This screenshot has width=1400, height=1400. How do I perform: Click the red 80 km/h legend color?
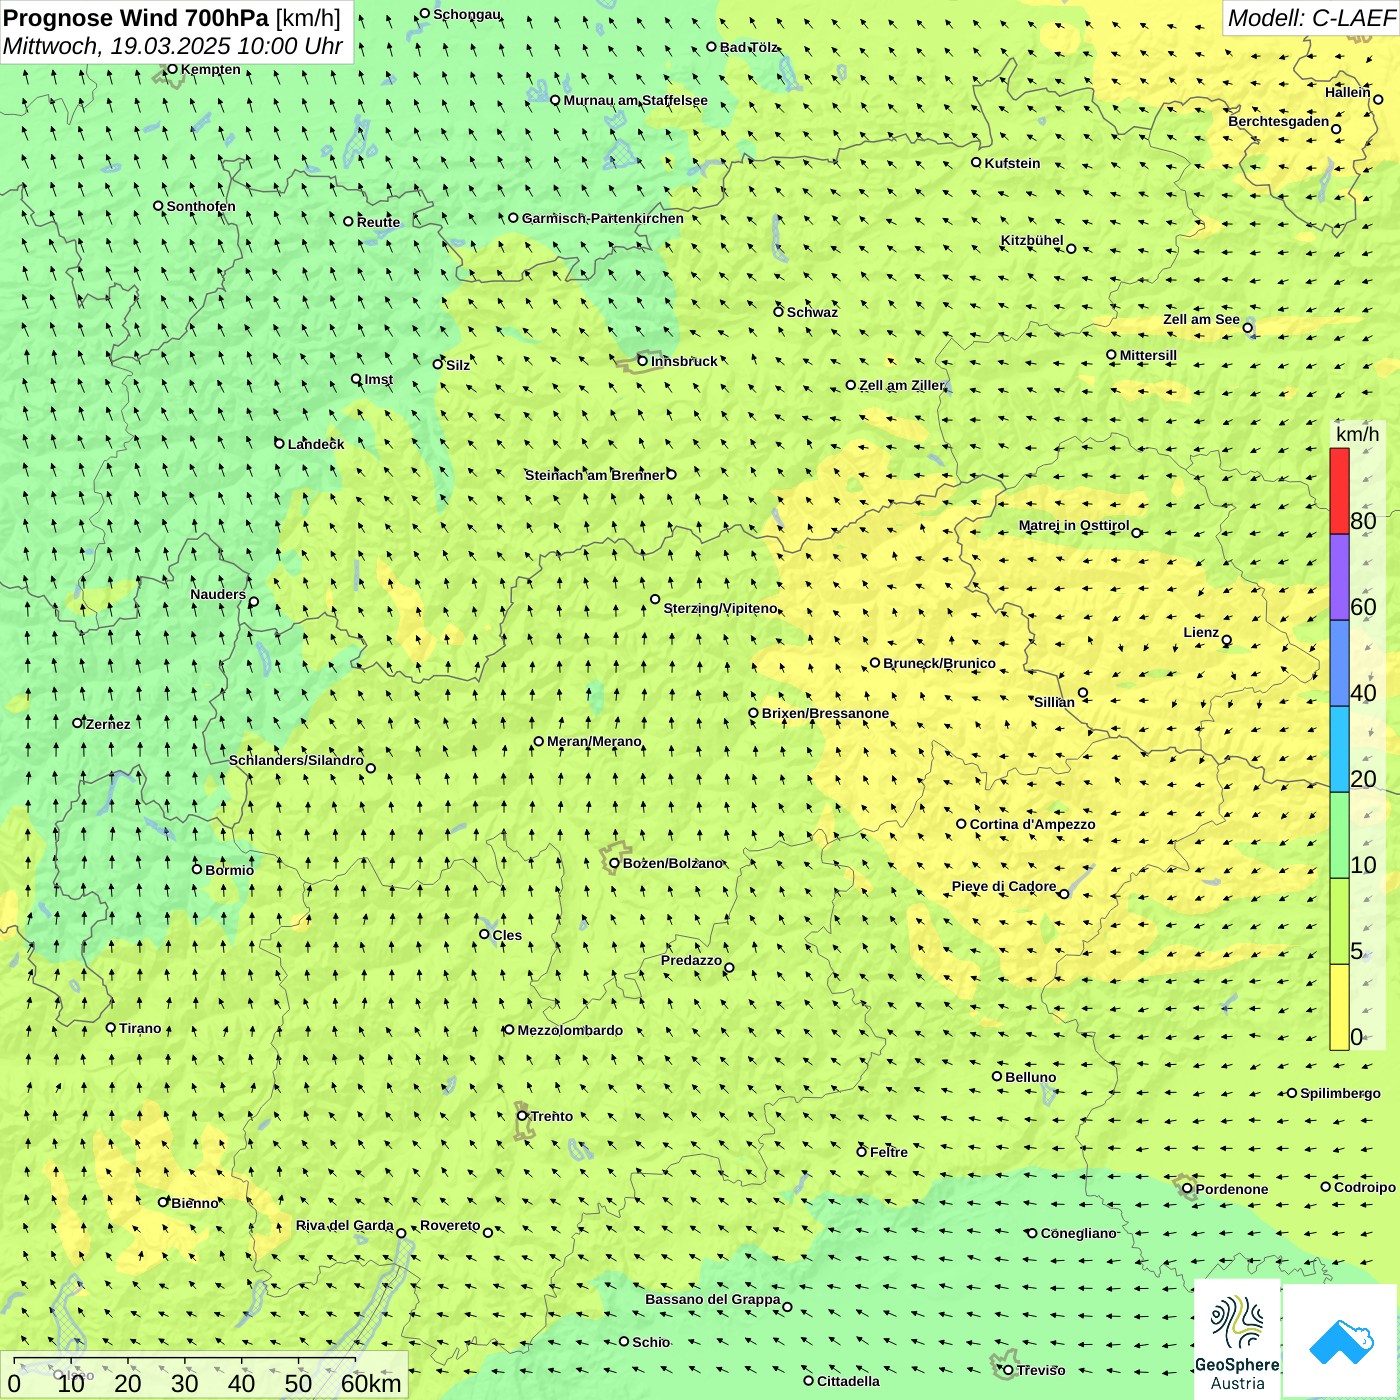coord(1339,491)
